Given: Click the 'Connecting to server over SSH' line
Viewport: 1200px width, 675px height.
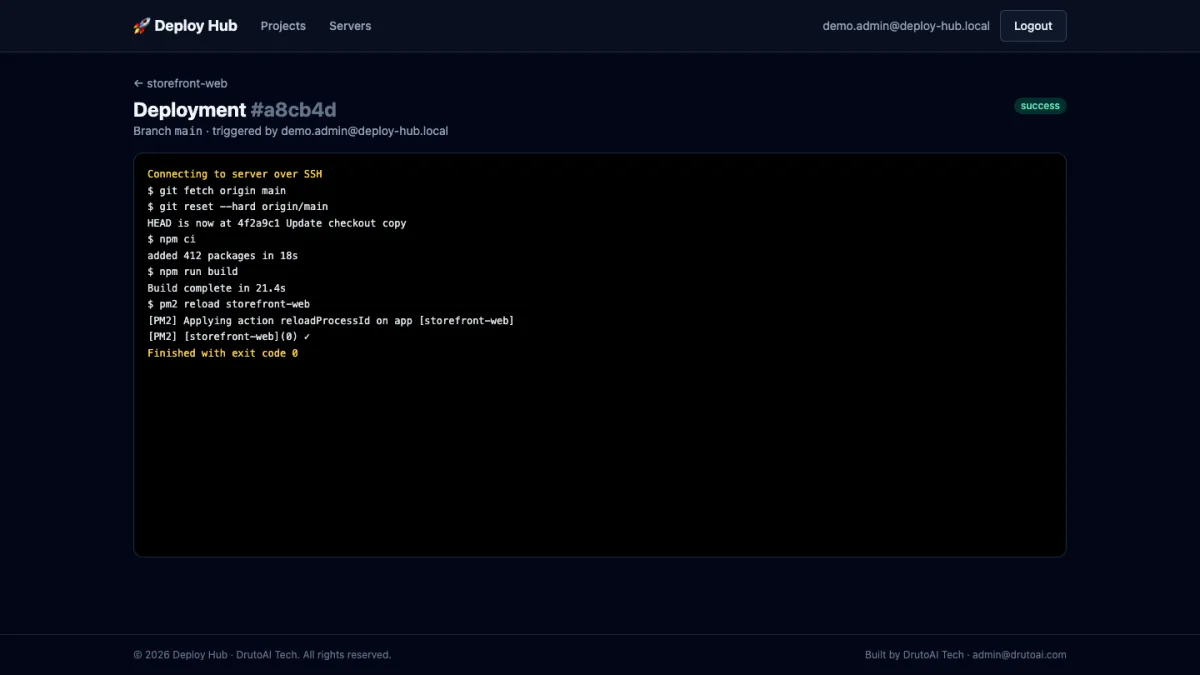Looking at the screenshot, I should 235,174.
